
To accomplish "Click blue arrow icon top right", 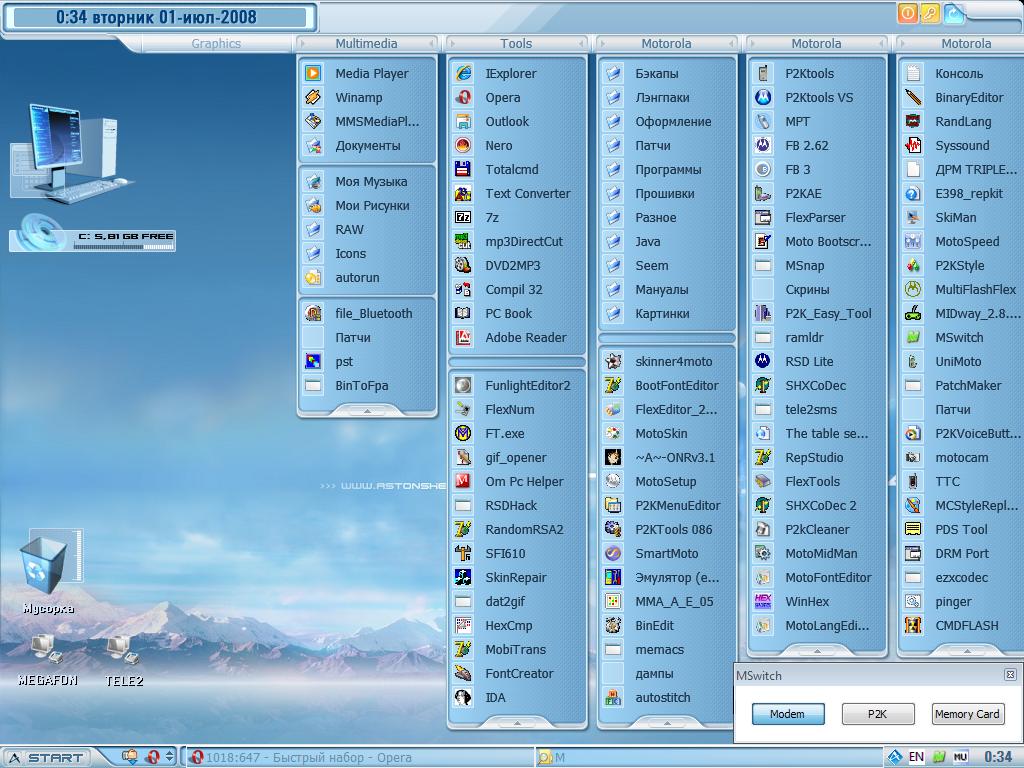I will point(953,13).
